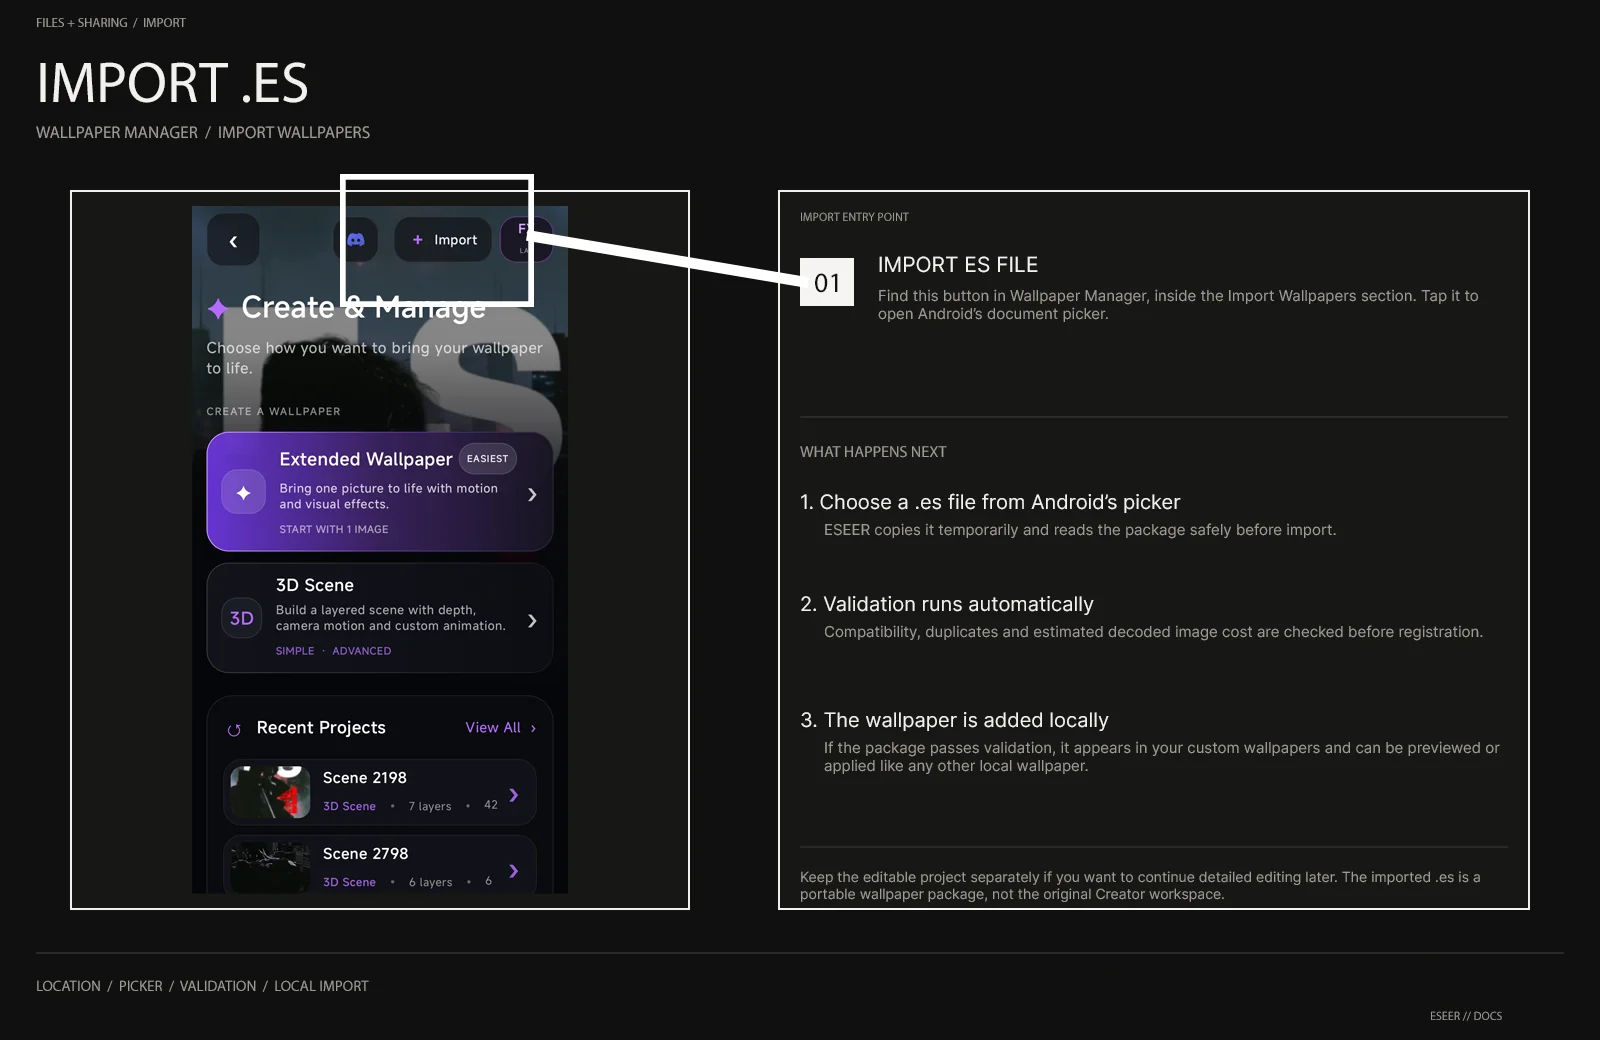This screenshot has width=1600, height=1040.
Task: Tap the back arrow button
Action: [x=233, y=240]
